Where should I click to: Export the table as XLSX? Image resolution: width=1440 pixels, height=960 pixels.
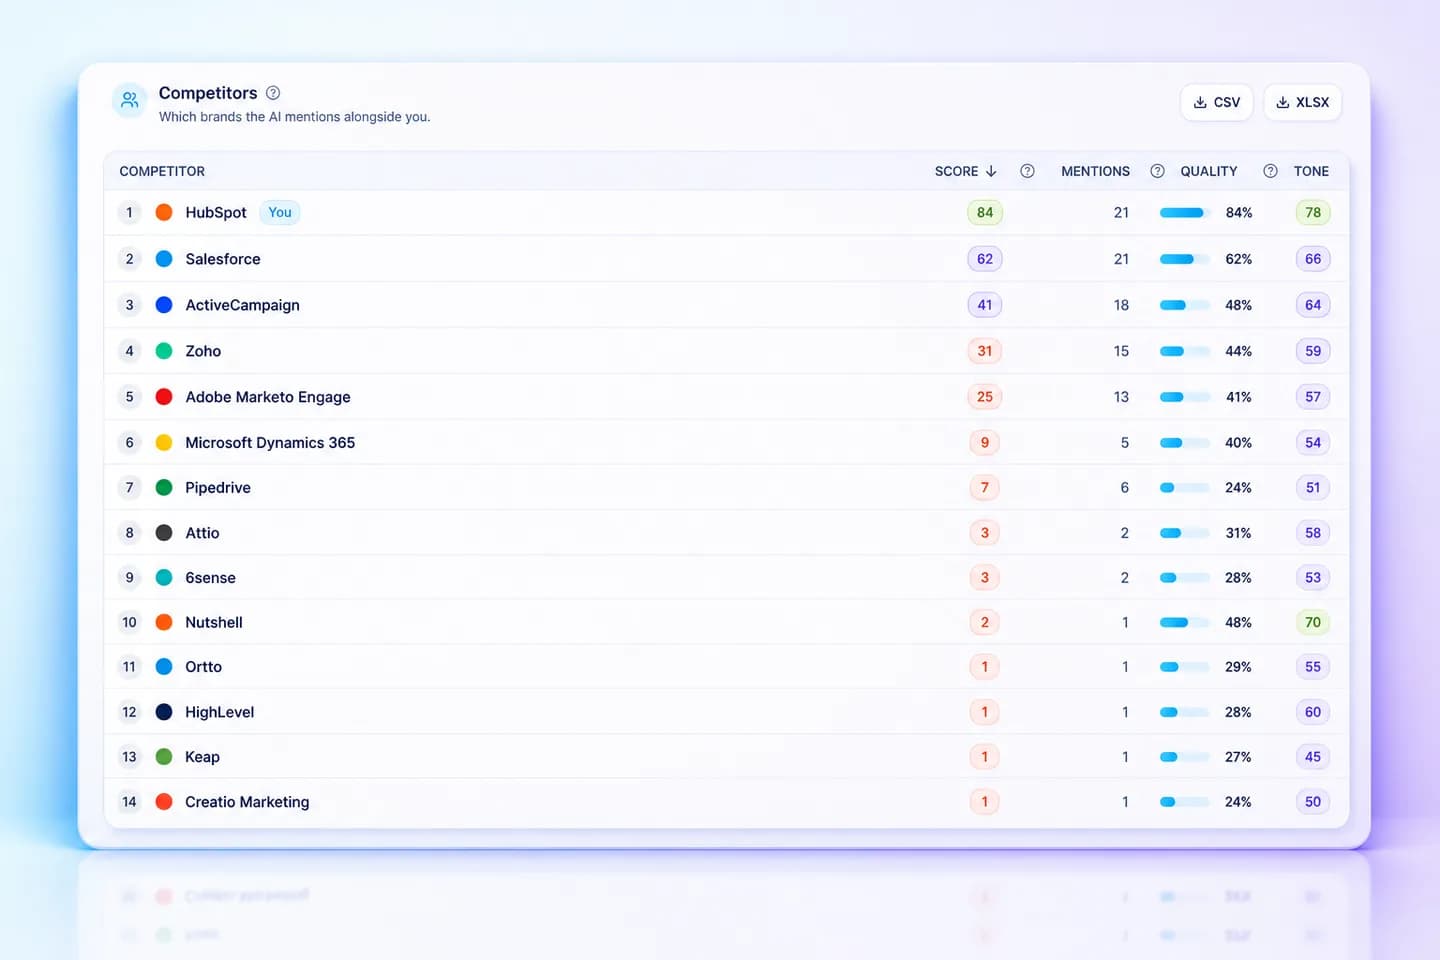[1302, 102]
